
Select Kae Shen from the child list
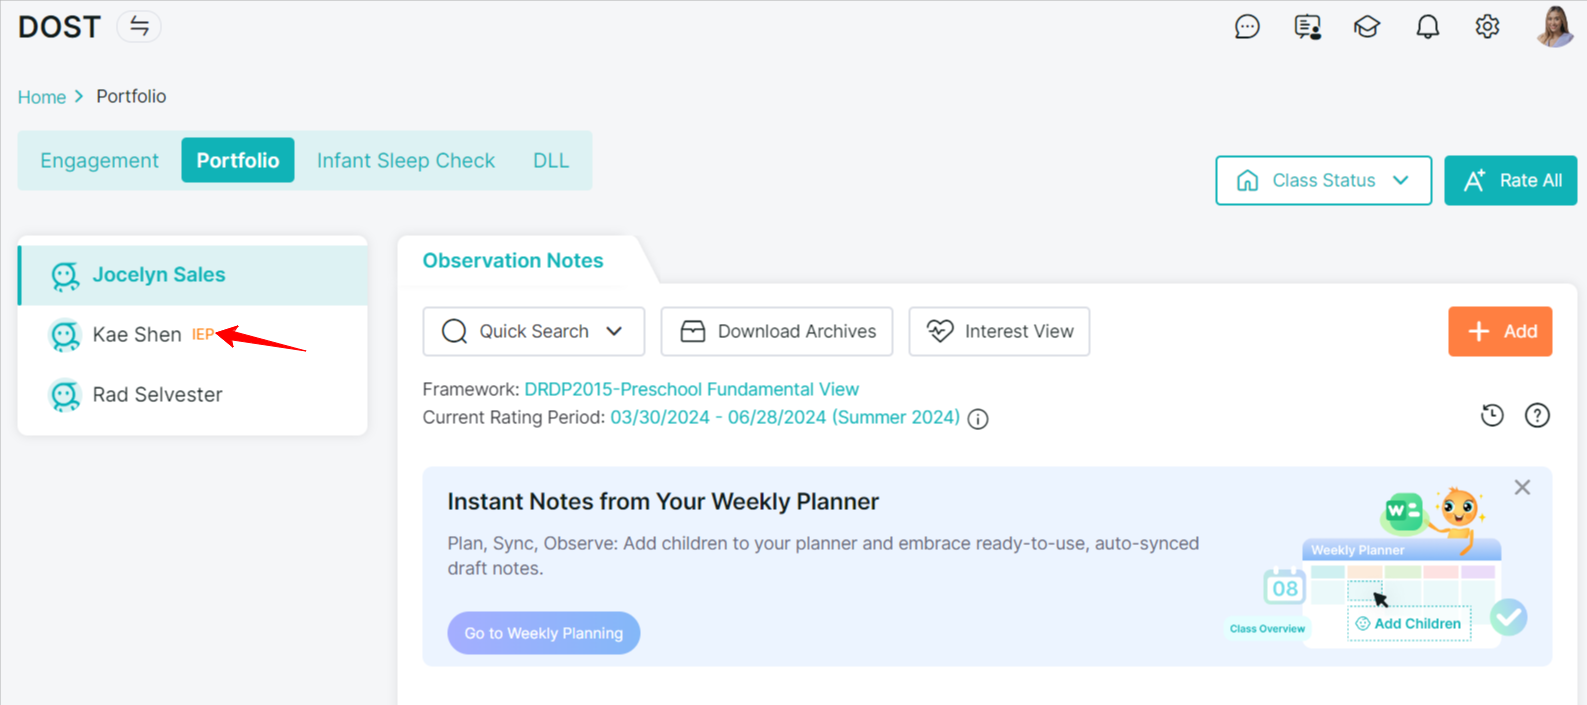tap(137, 335)
